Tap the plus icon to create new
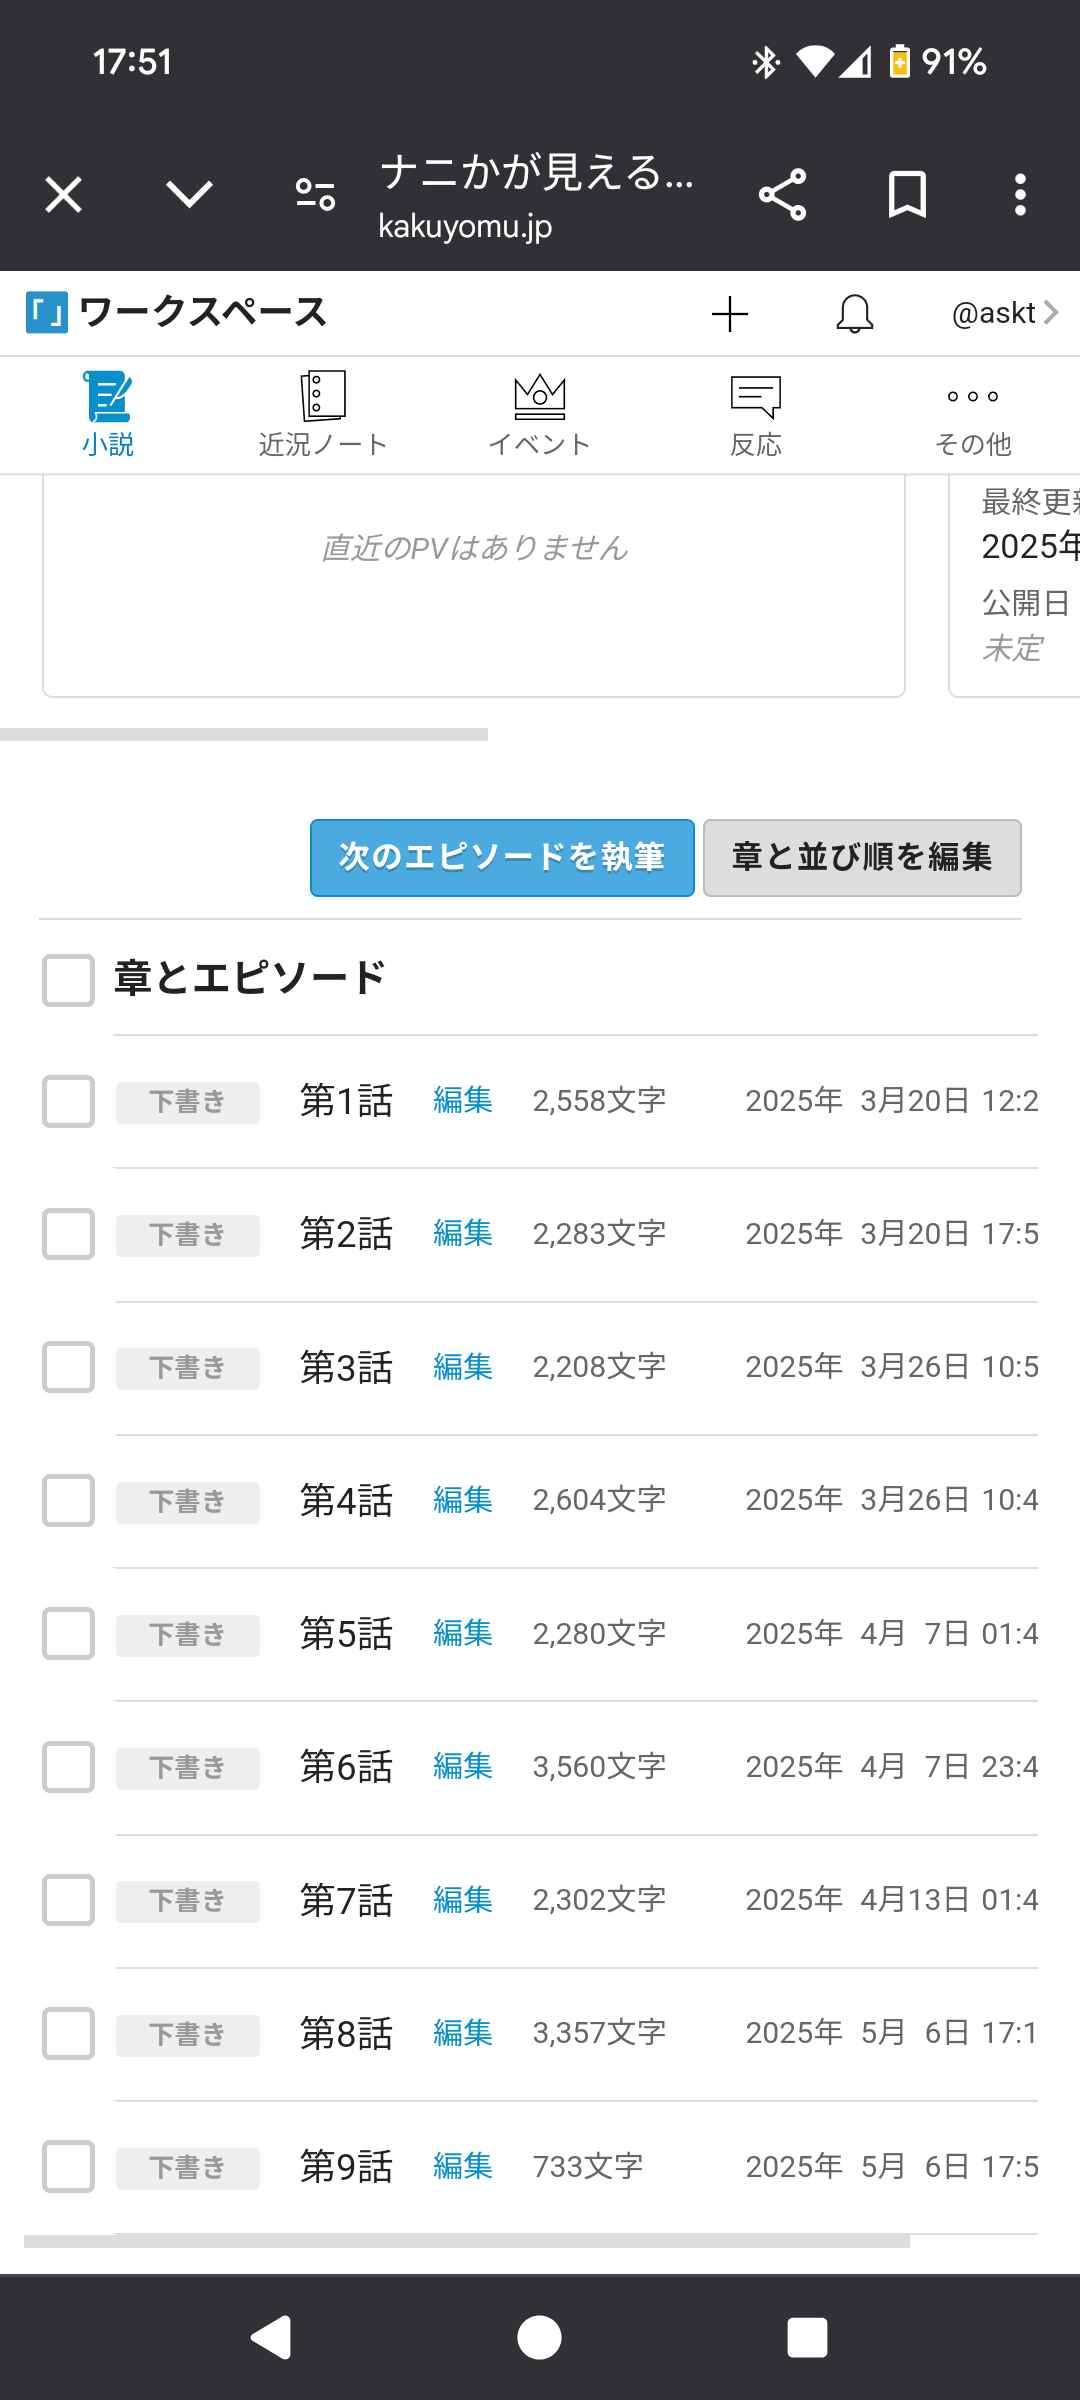Screen dimensions: 1080x2400 [x=730, y=314]
